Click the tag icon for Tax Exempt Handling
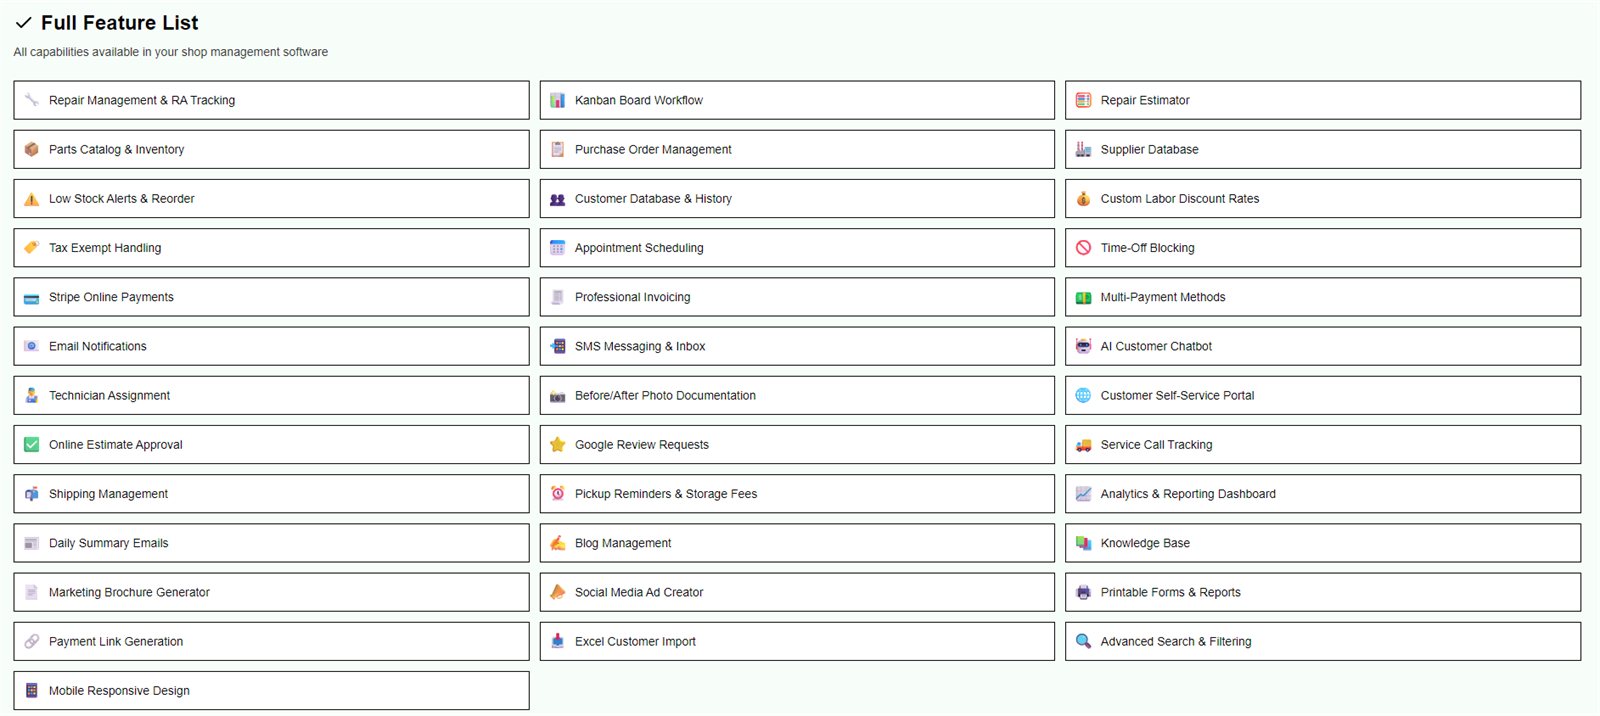Screen dimensions: 1600x716 (32, 248)
